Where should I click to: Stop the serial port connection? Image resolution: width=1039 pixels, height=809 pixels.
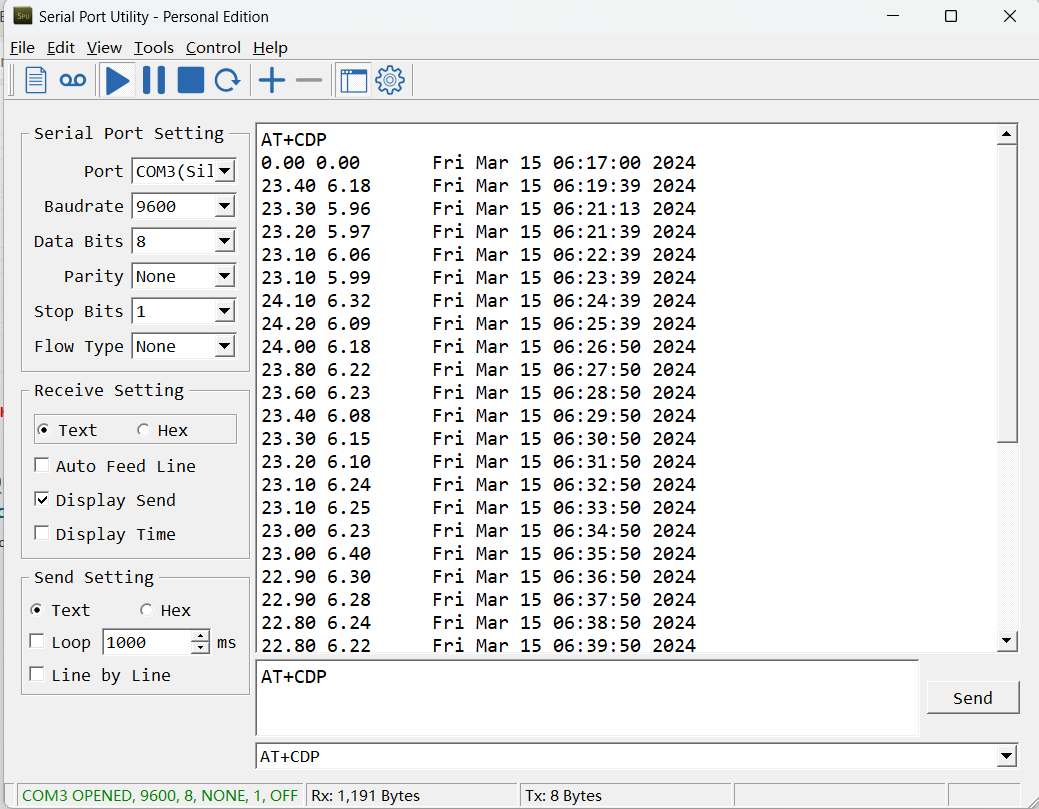[191, 80]
